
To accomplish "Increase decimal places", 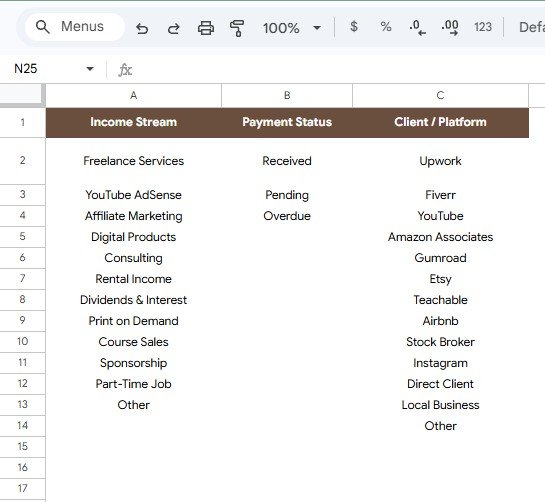I will click(450, 27).
